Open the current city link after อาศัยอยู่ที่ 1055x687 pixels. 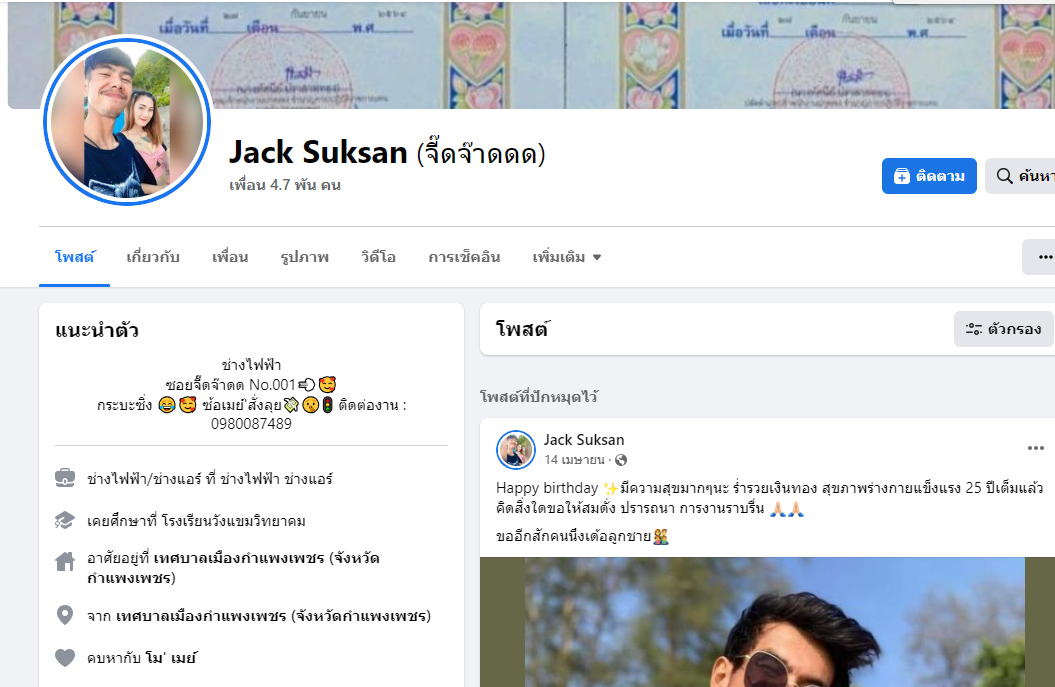[x=233, y=568]
